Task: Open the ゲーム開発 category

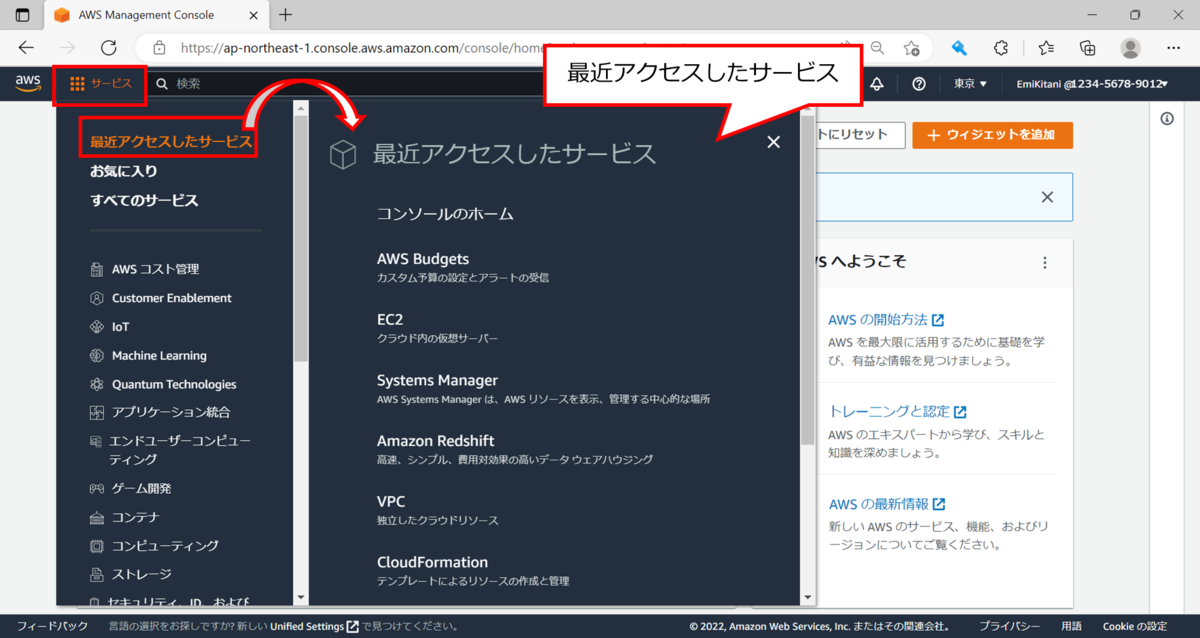Action: (x=141, y=489)
